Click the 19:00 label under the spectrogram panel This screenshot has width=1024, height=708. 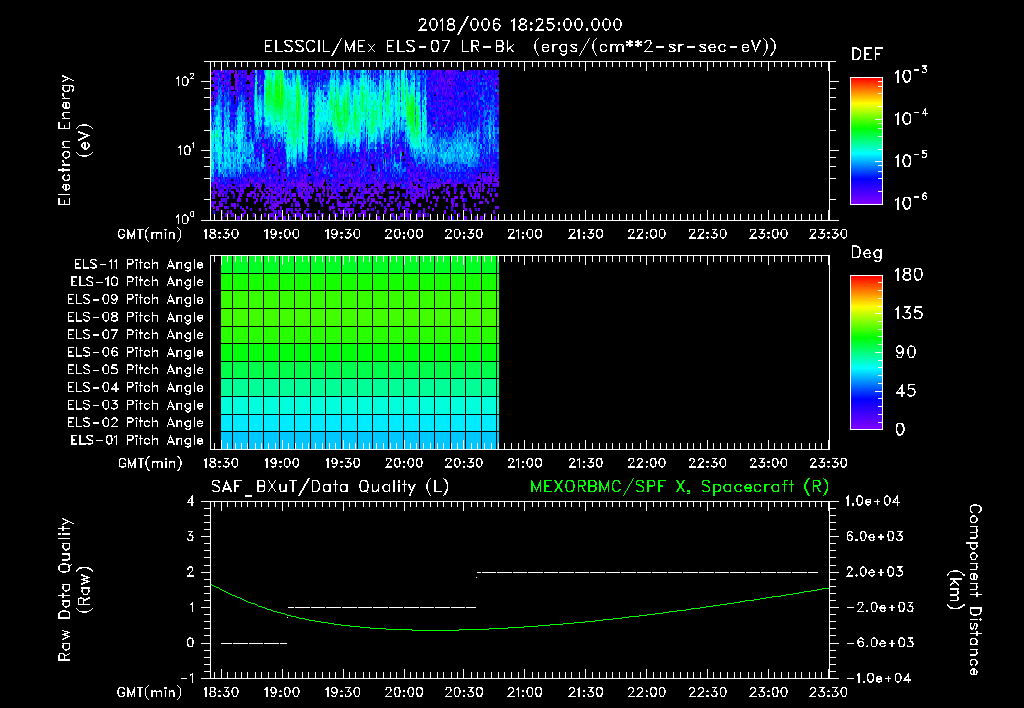tap(281, 234)
